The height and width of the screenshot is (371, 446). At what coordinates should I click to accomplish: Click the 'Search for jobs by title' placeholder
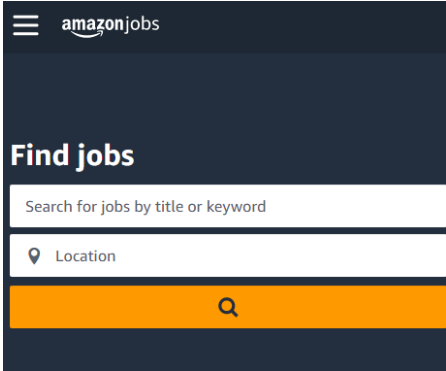click(x=105, y=207)
